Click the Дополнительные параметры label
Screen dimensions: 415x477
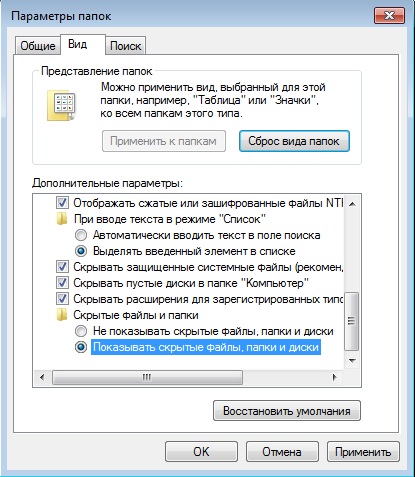[x=107, y=183]
